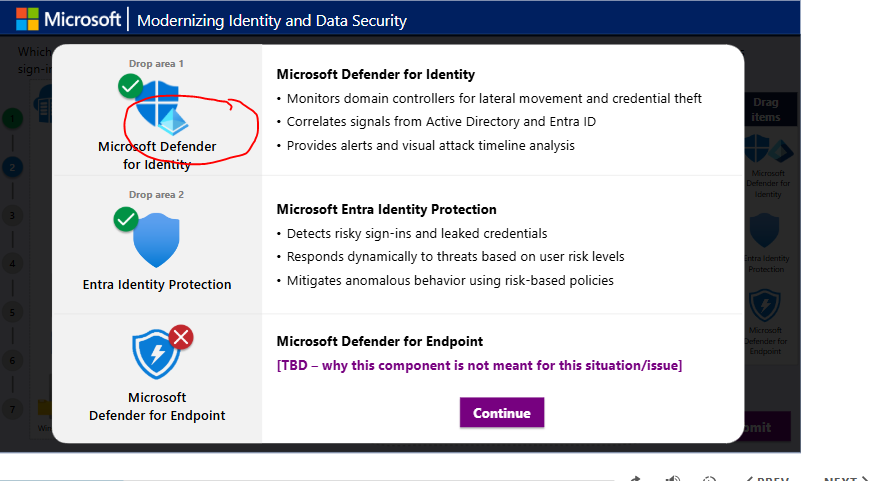Click the 'Microsoft Defender for Identity' heading
The image size is (881, 481).
click(x=375, y=74)
